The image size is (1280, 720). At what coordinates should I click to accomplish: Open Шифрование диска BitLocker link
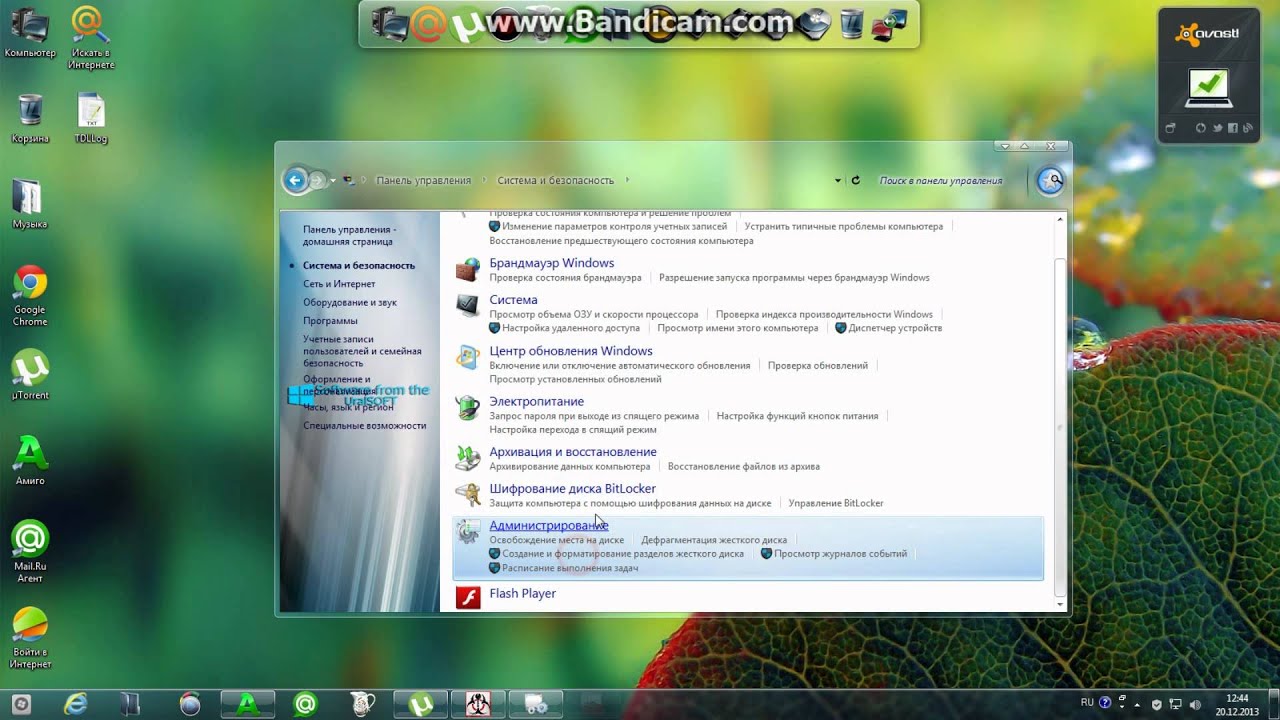(573, 489)
